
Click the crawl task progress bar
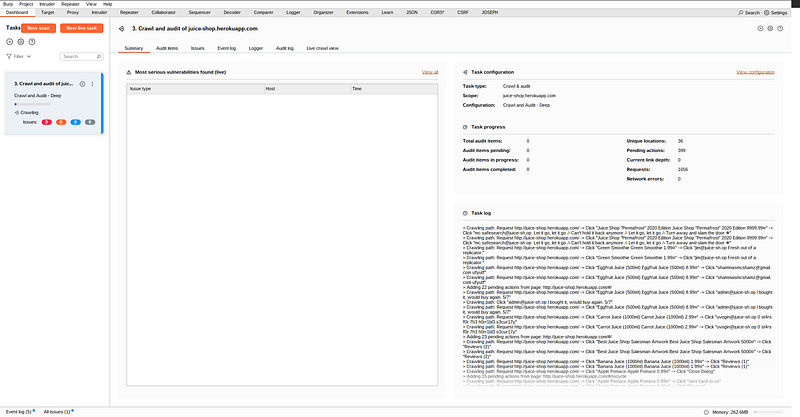pos(32,104)
